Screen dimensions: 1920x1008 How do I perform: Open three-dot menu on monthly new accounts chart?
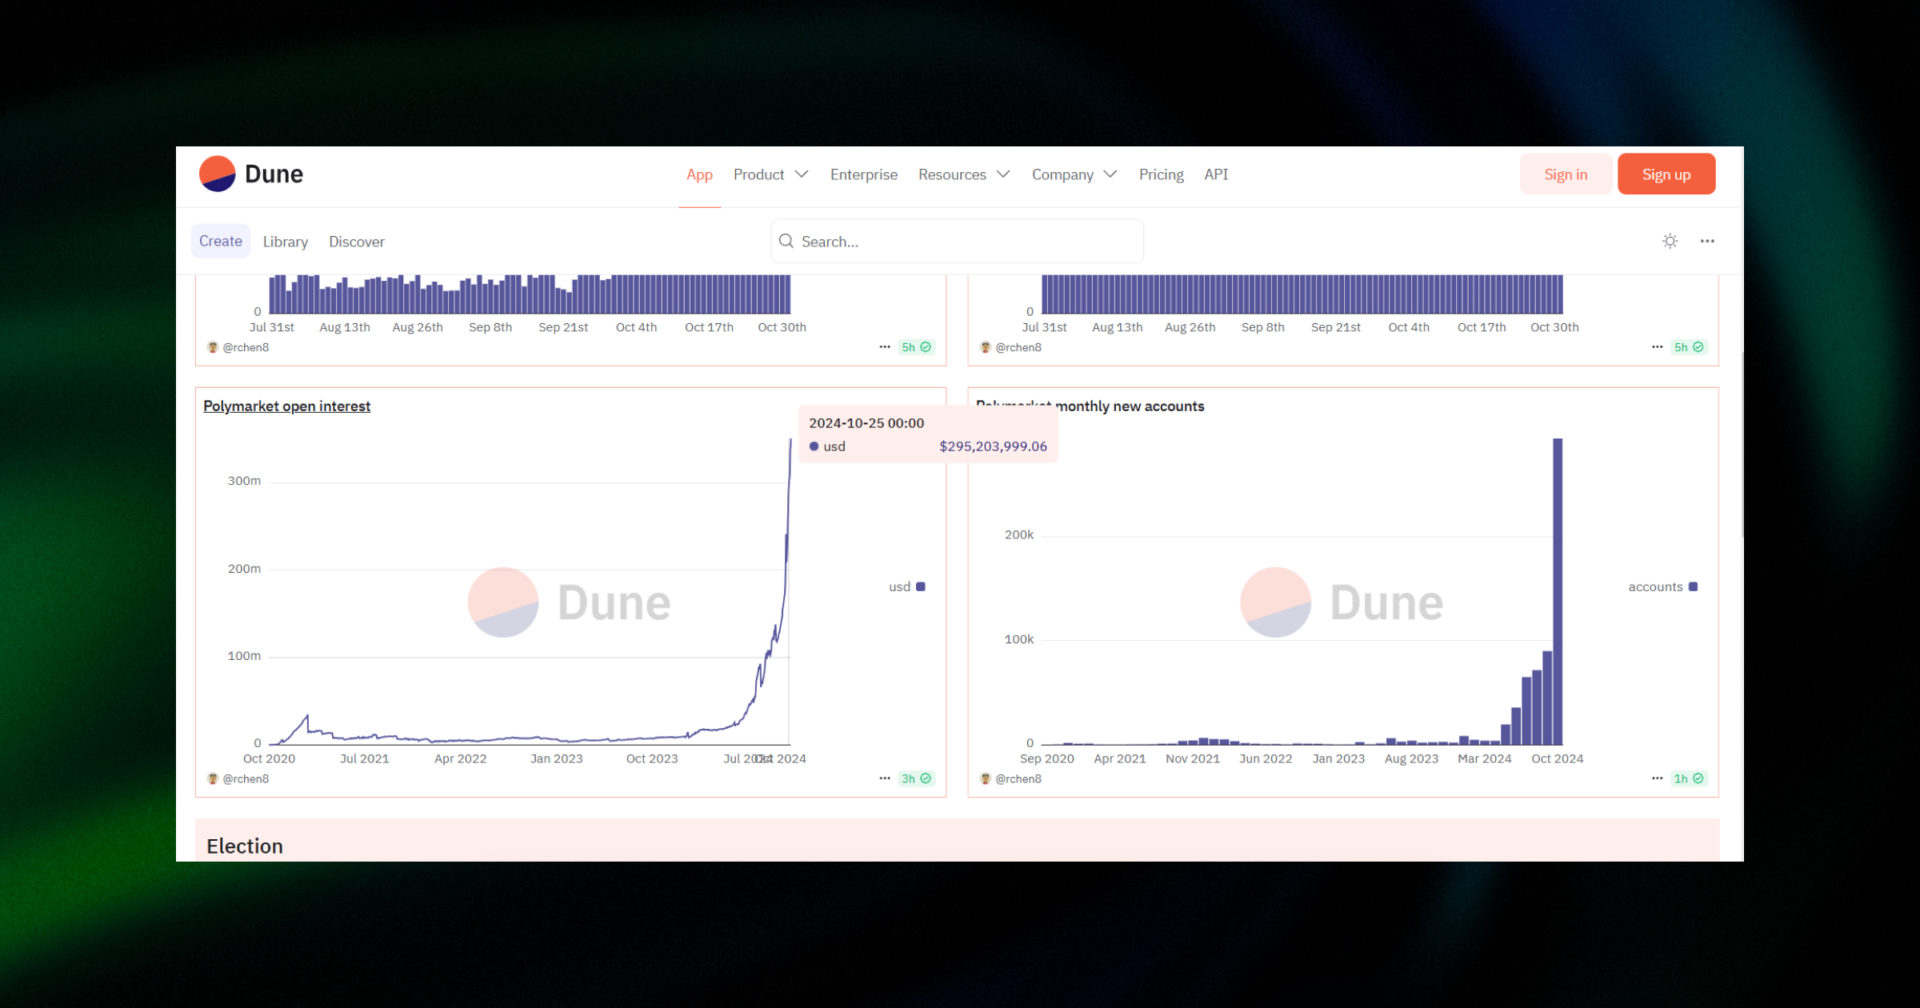pyautogui.click(x=1657, y=778)
